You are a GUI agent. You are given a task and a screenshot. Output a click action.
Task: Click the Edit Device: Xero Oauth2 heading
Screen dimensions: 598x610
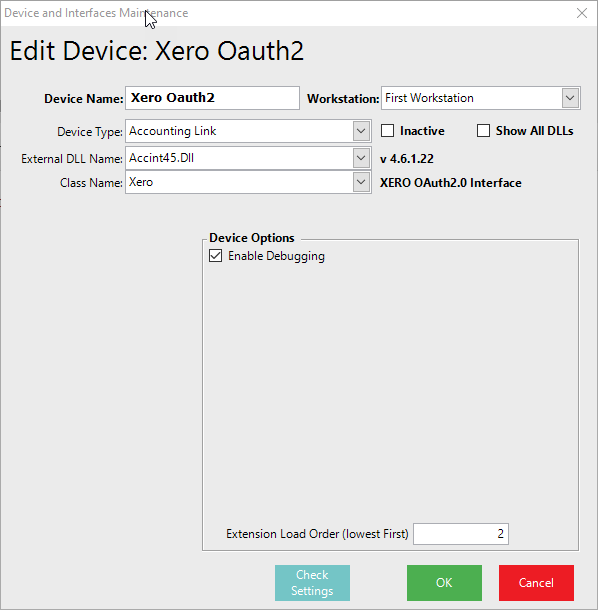156,51
